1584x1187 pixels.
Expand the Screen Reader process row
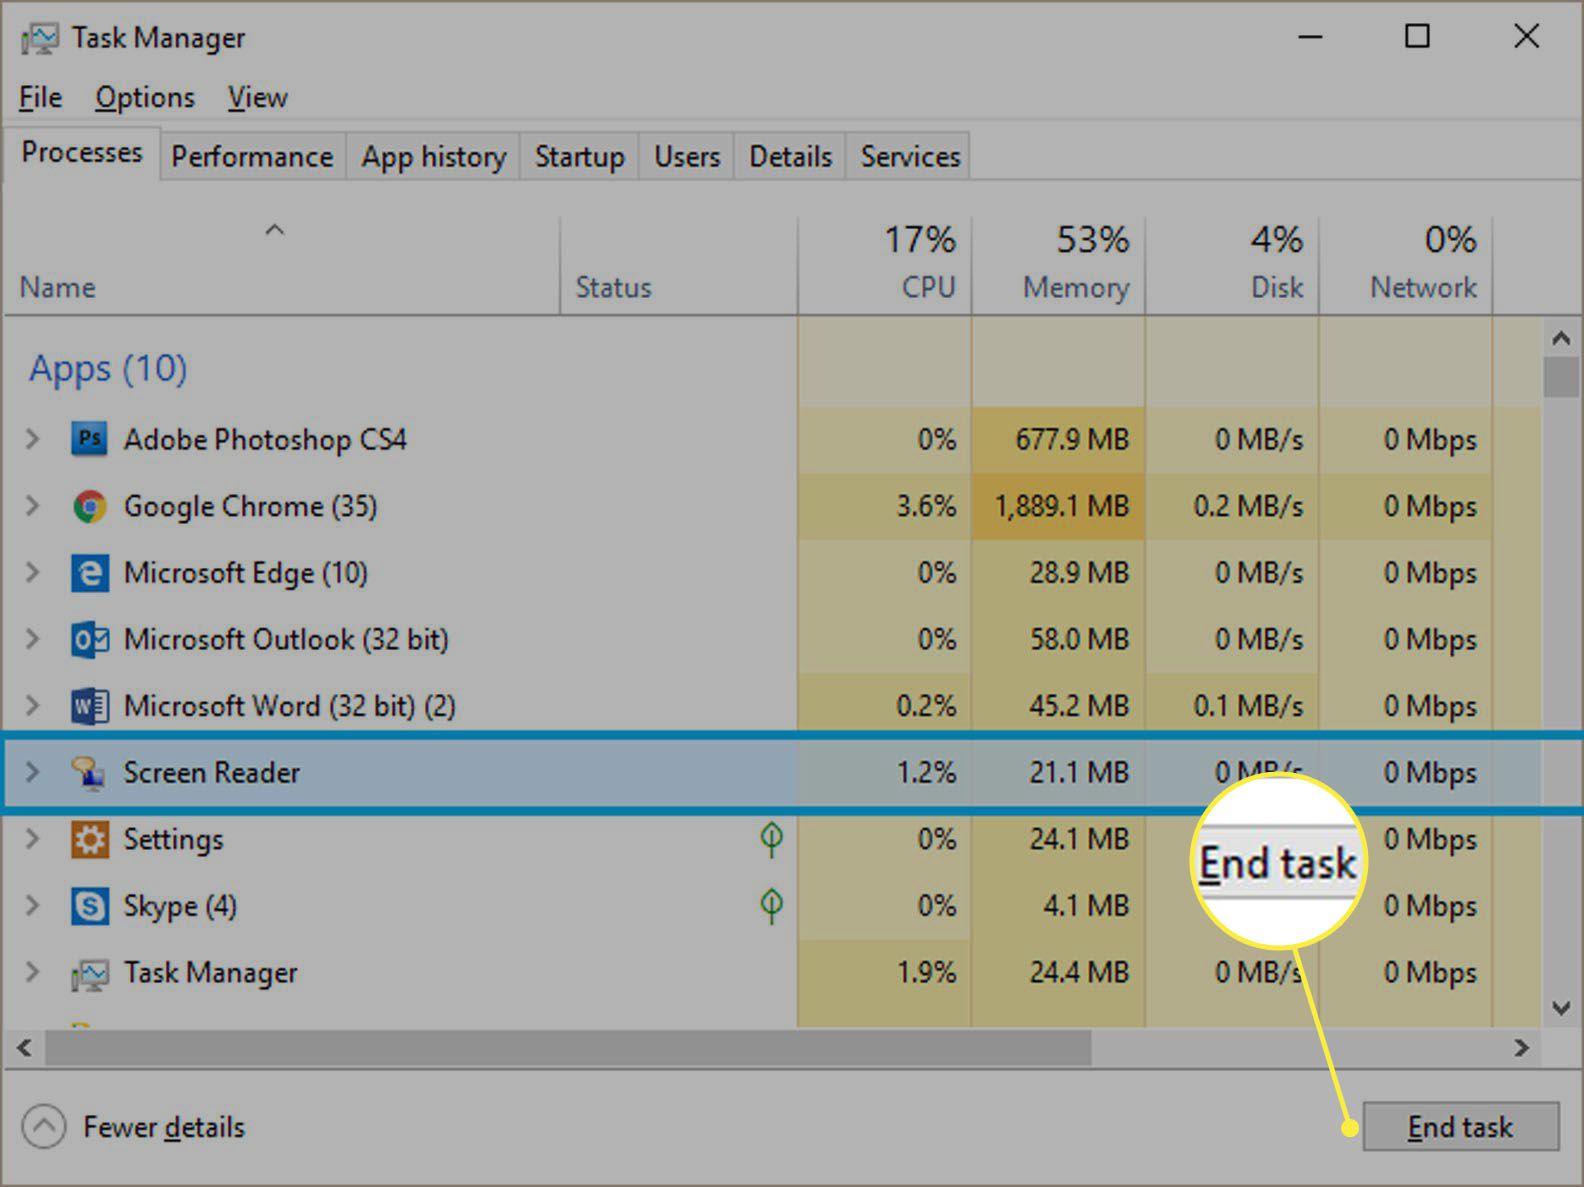(x=32, y=772)
